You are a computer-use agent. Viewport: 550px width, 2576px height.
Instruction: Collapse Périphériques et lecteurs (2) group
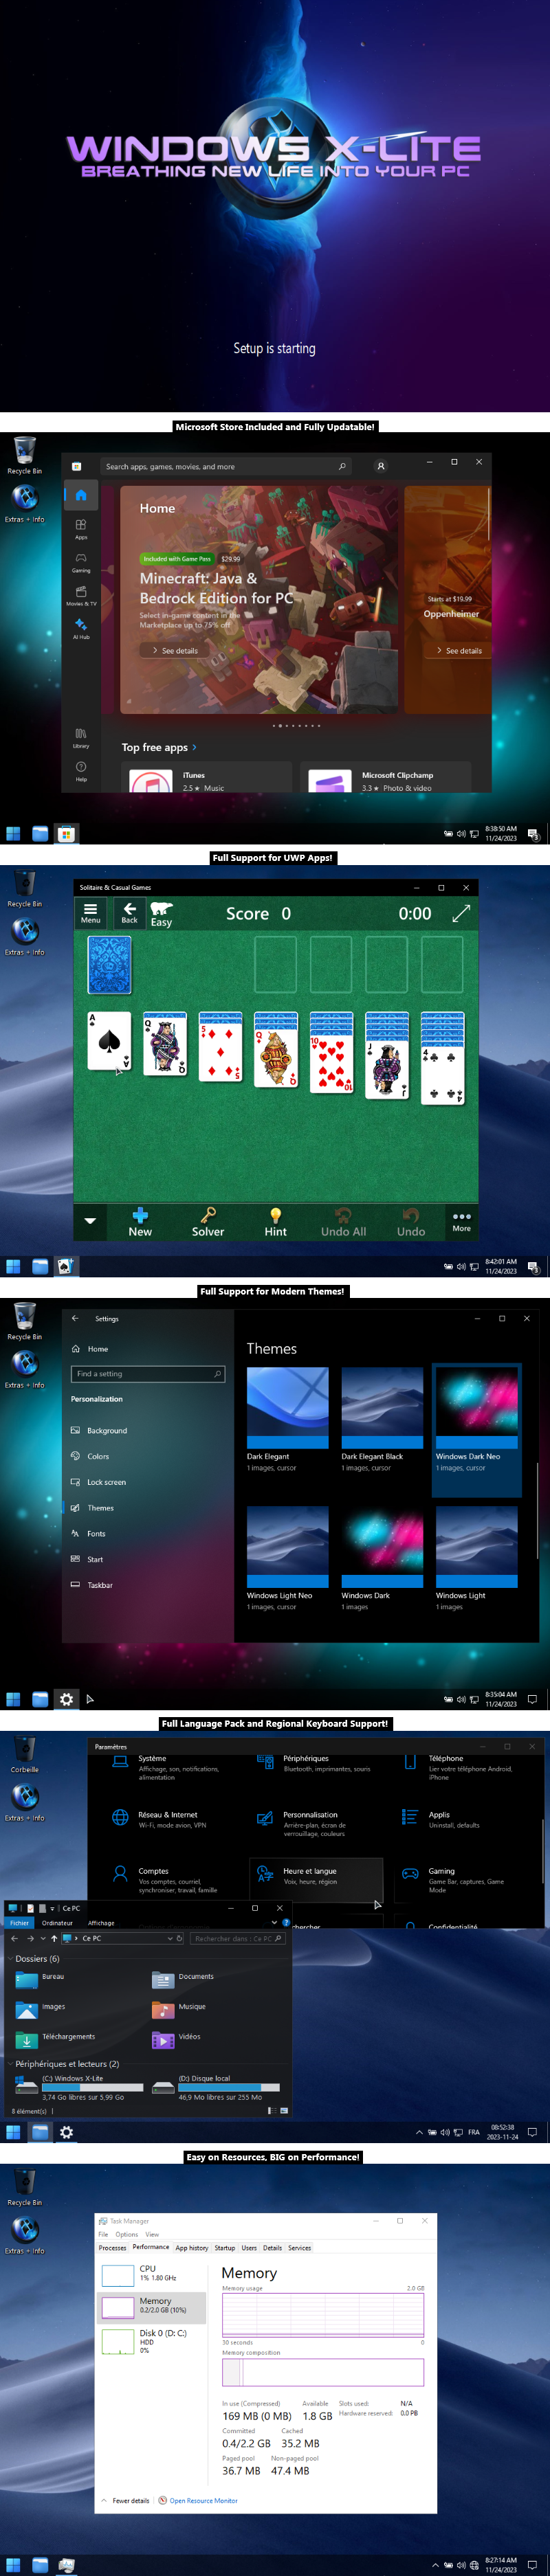tap(10, 2064)
